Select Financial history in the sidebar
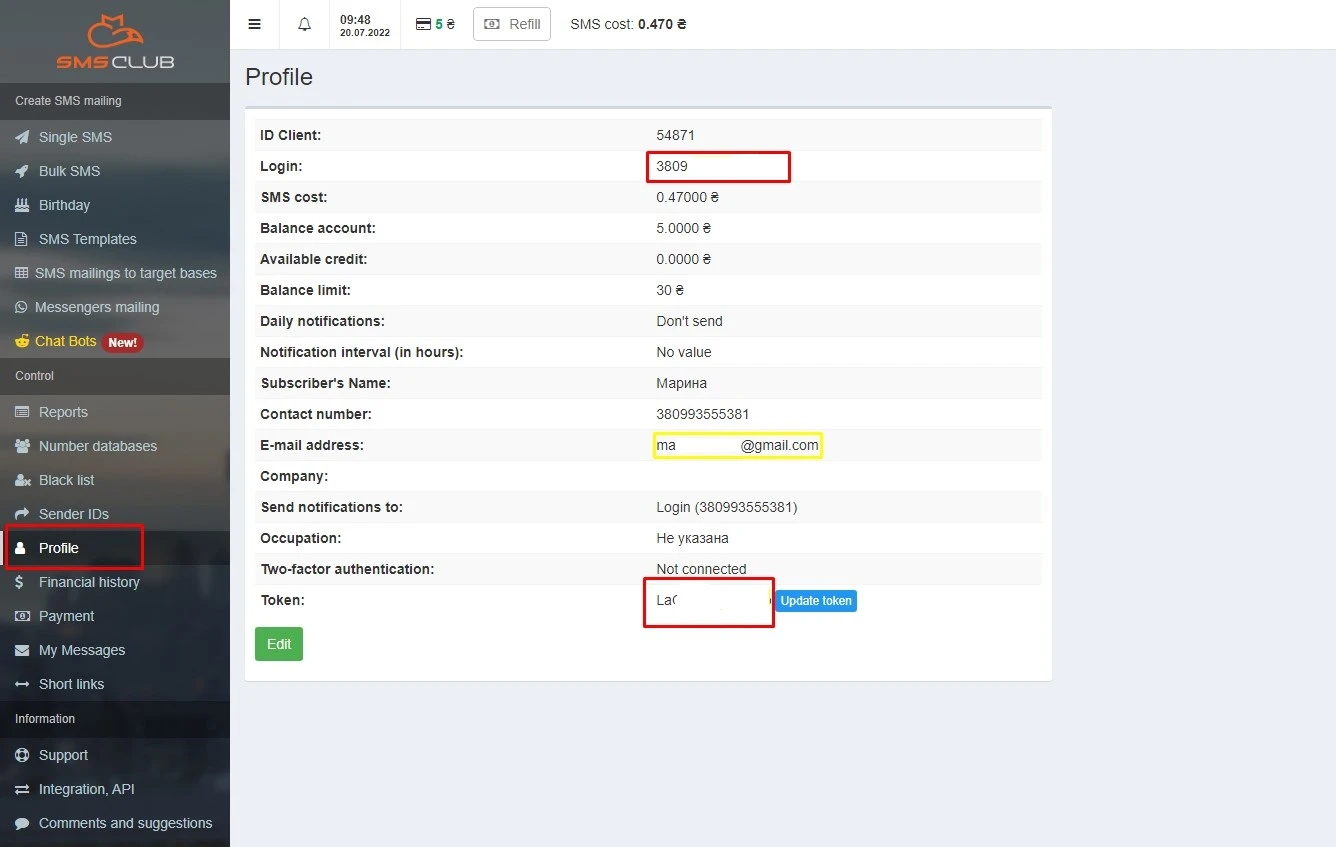Viewport: 1336px width, 847px height. (89, 582)
